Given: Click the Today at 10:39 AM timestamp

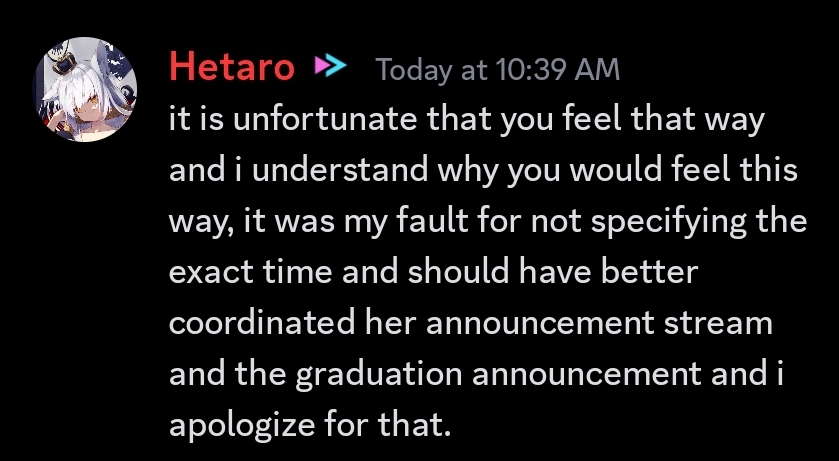Looking at the screenshot, I should pos(498,70).
